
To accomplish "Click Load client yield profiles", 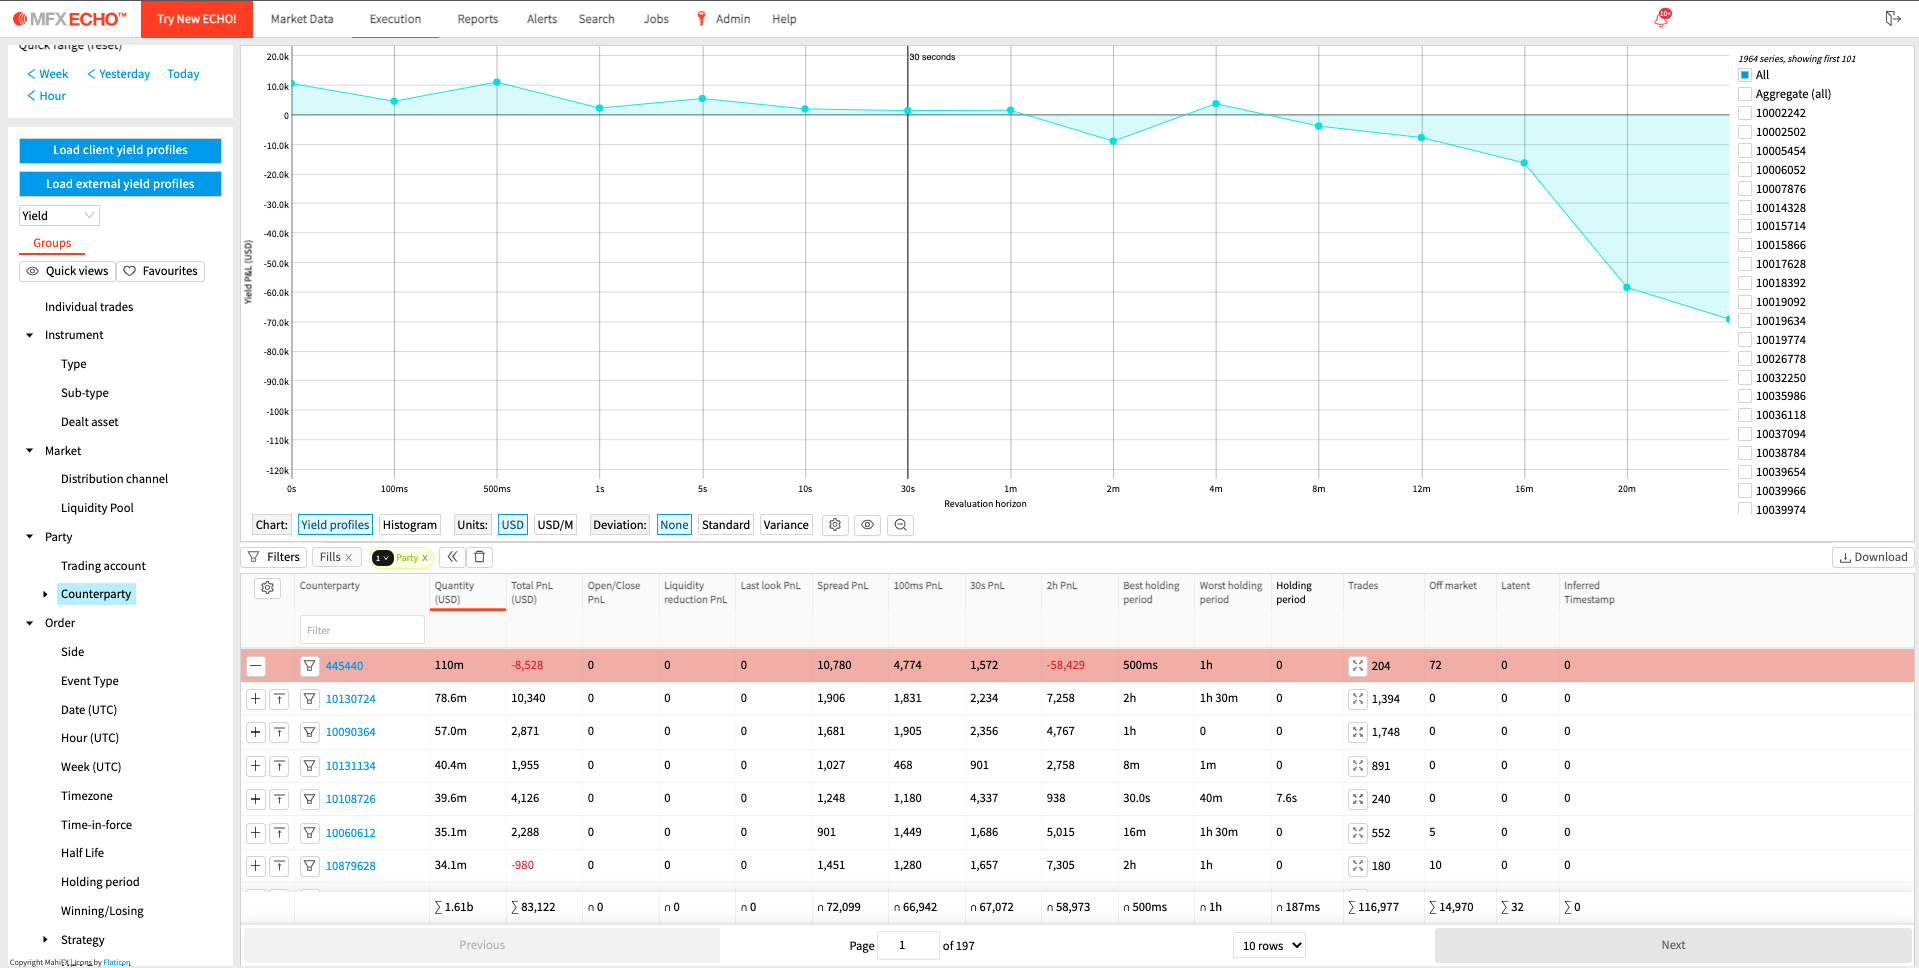I will pos(120,150).
